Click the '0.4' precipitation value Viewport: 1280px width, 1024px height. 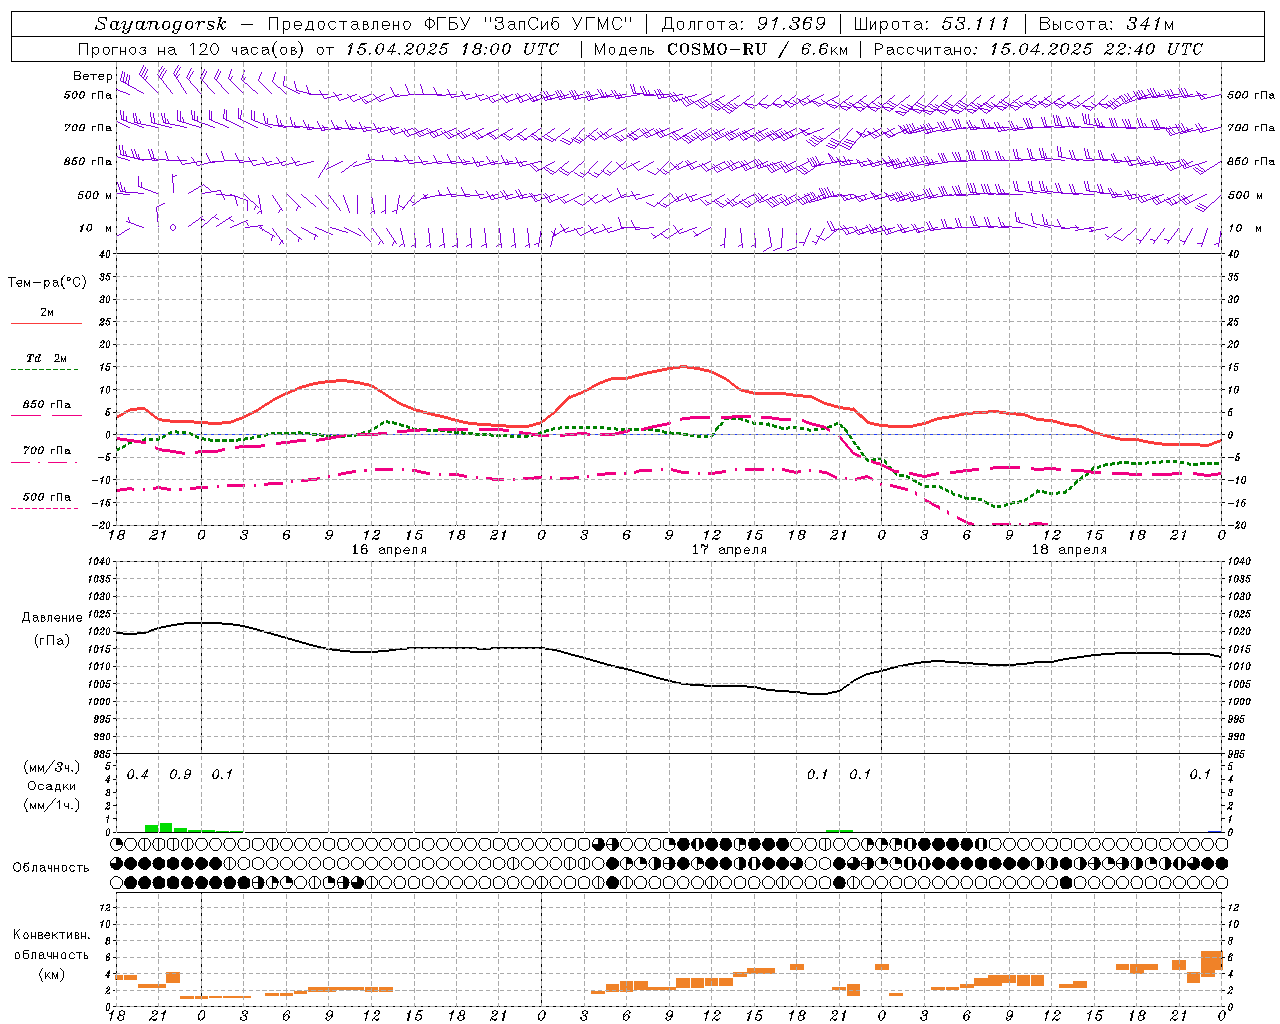[x=137, y=775]
